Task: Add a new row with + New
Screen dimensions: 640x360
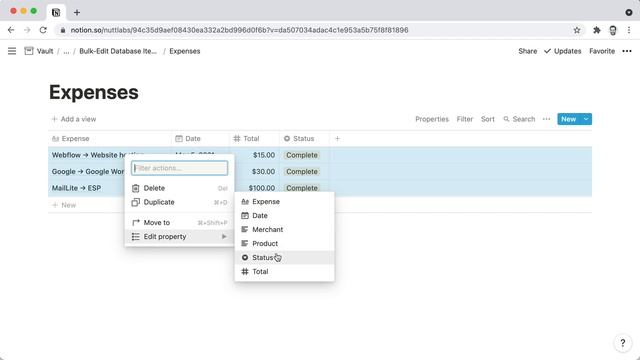Action: click(64, 205)
